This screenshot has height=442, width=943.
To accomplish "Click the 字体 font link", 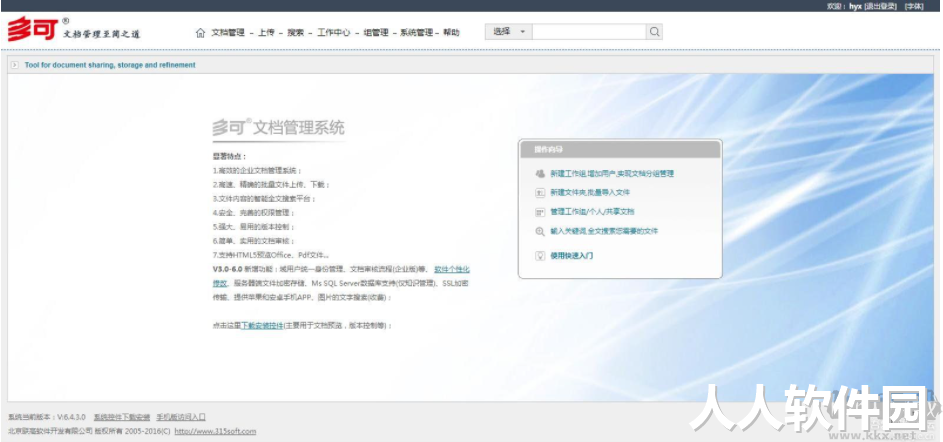I will tap(915, 6).
